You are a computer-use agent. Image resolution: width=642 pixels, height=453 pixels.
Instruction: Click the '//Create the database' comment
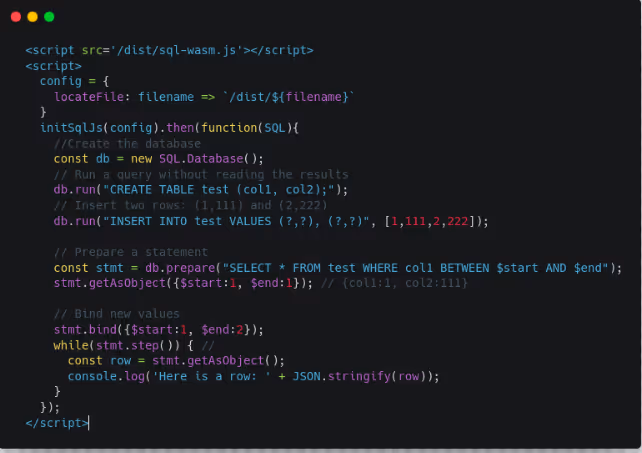coord(127,144)
